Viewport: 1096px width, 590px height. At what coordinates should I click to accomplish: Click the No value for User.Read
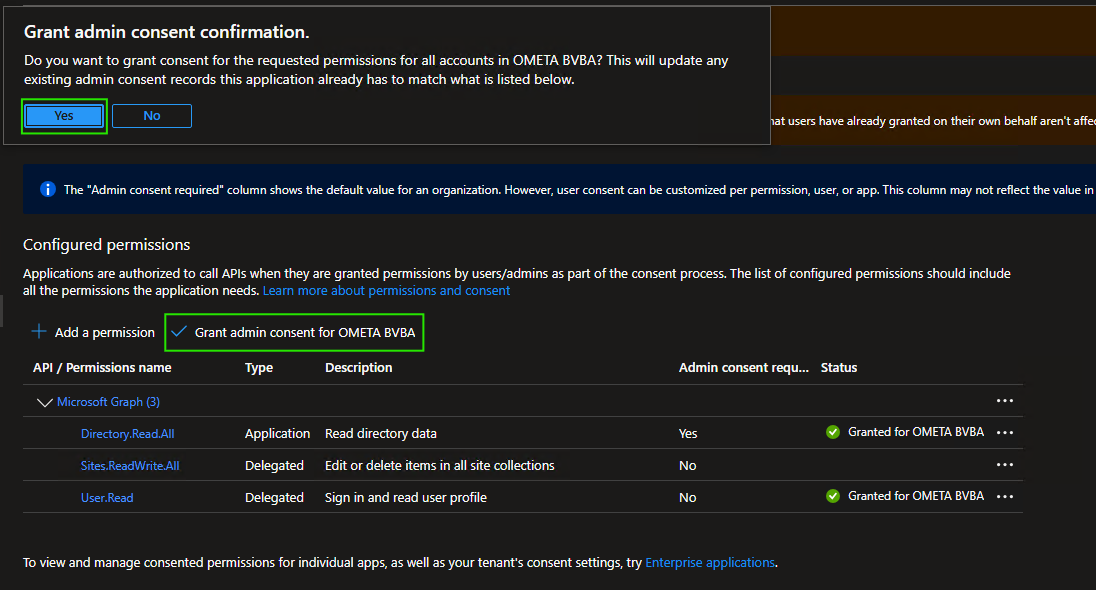688,498
